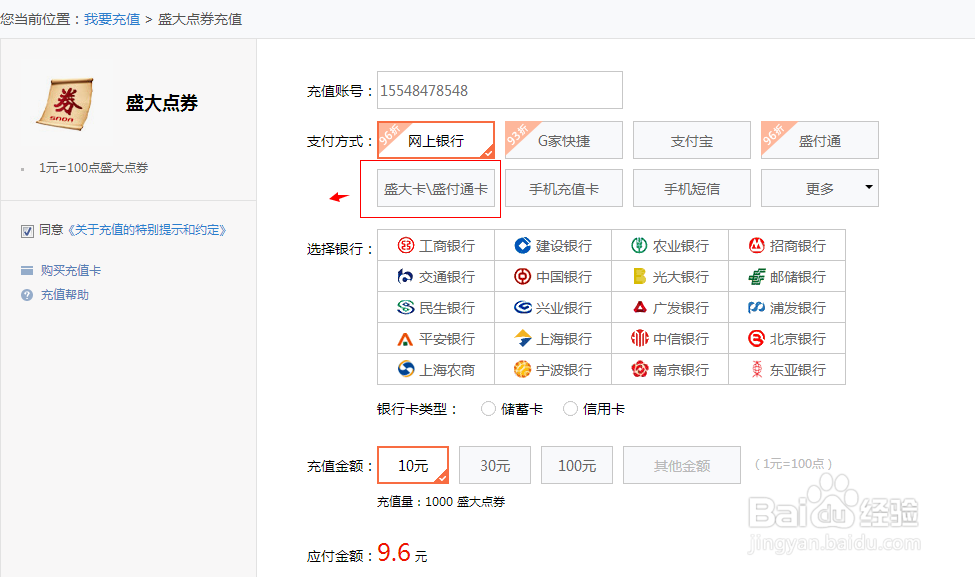Choose the 10元 recharge amount

tap(413, 465)
